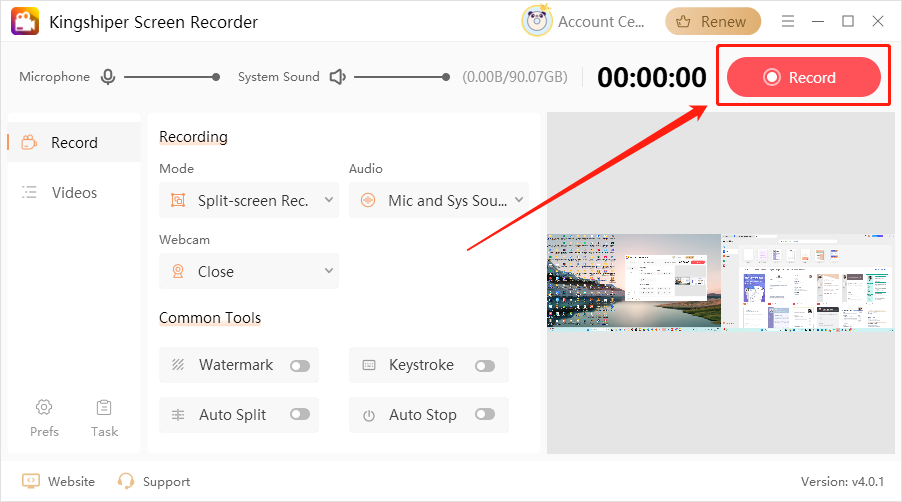Mute the microphone icon
Screen dimensions: 902x502
coord(108,76)
